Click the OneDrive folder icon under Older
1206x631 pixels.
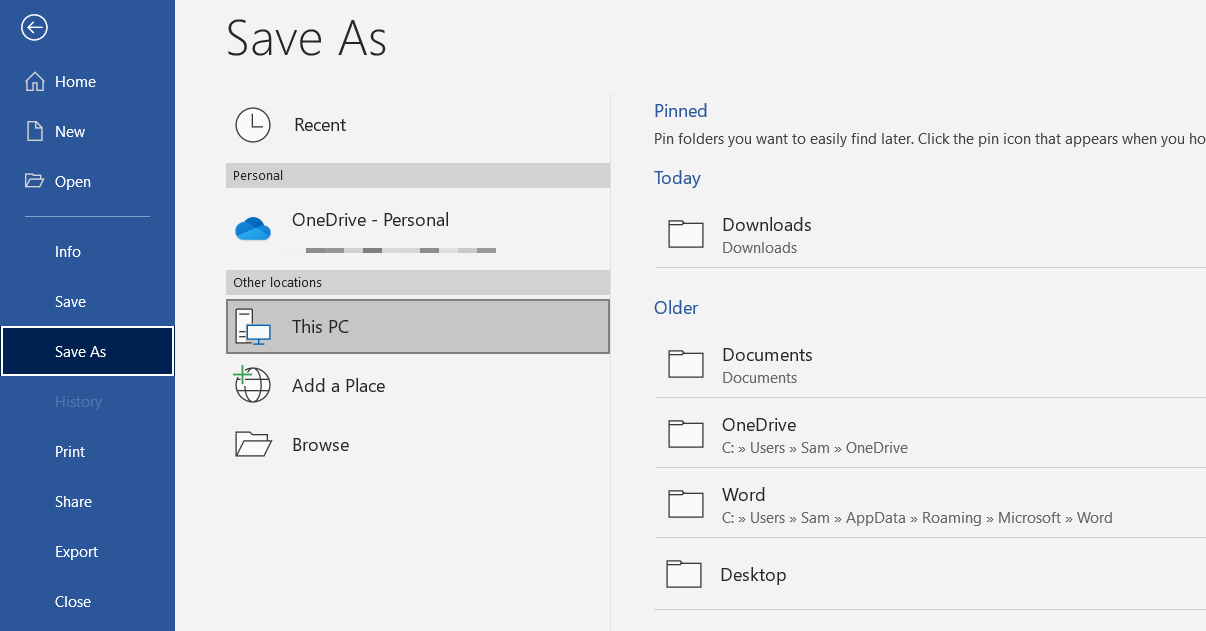[x=686, y=434]
